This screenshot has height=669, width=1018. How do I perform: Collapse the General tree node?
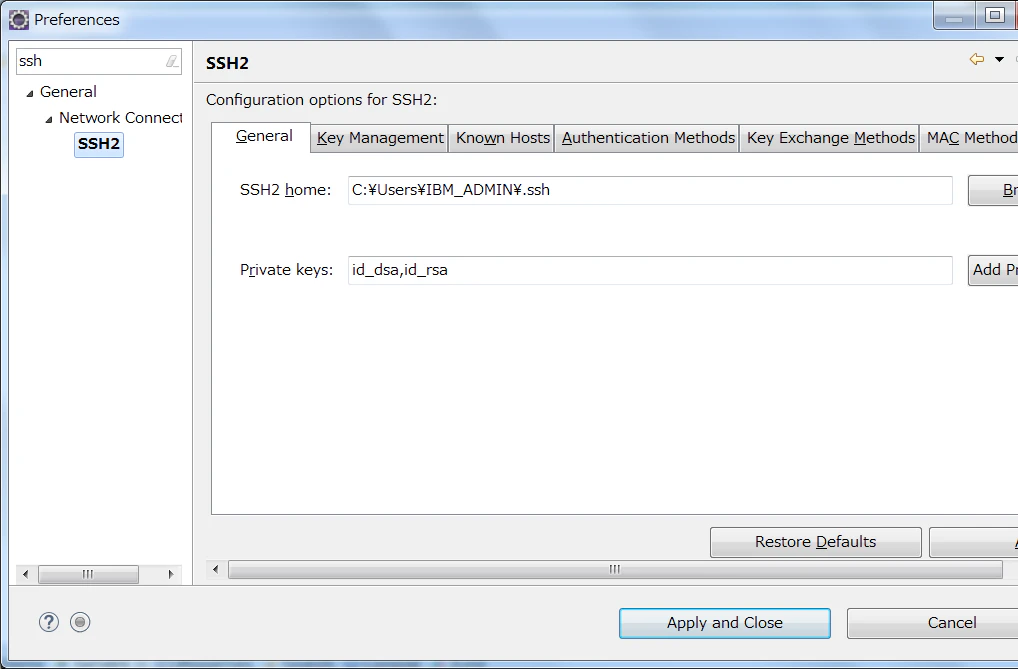pos(29,94)
